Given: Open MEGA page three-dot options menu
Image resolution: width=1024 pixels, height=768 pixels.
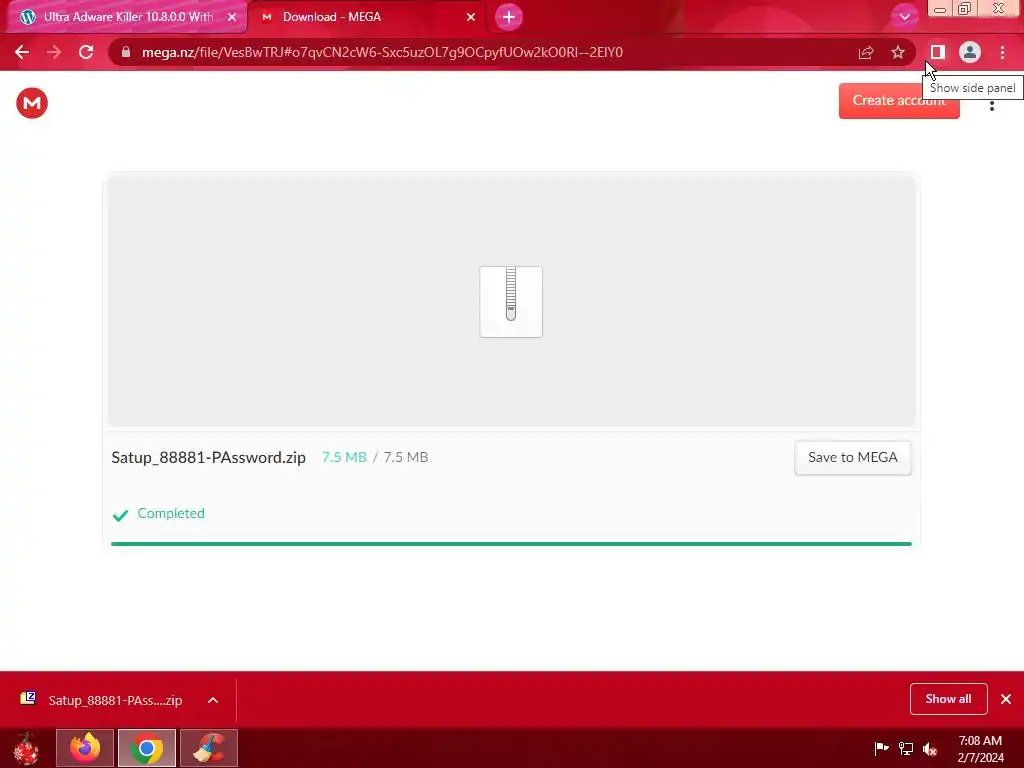Looking at the screenshot, I should (x=992, y=104).
